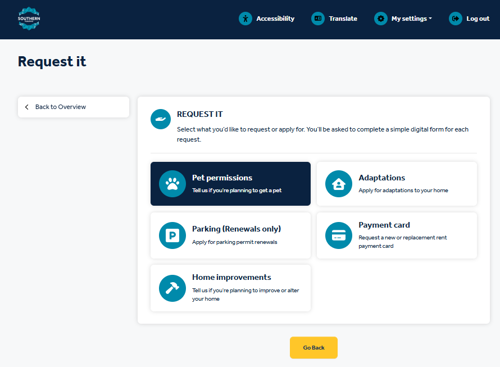Open the Translate option
Image resolution: width=500 pixels, height=367 pixels.
343,19
